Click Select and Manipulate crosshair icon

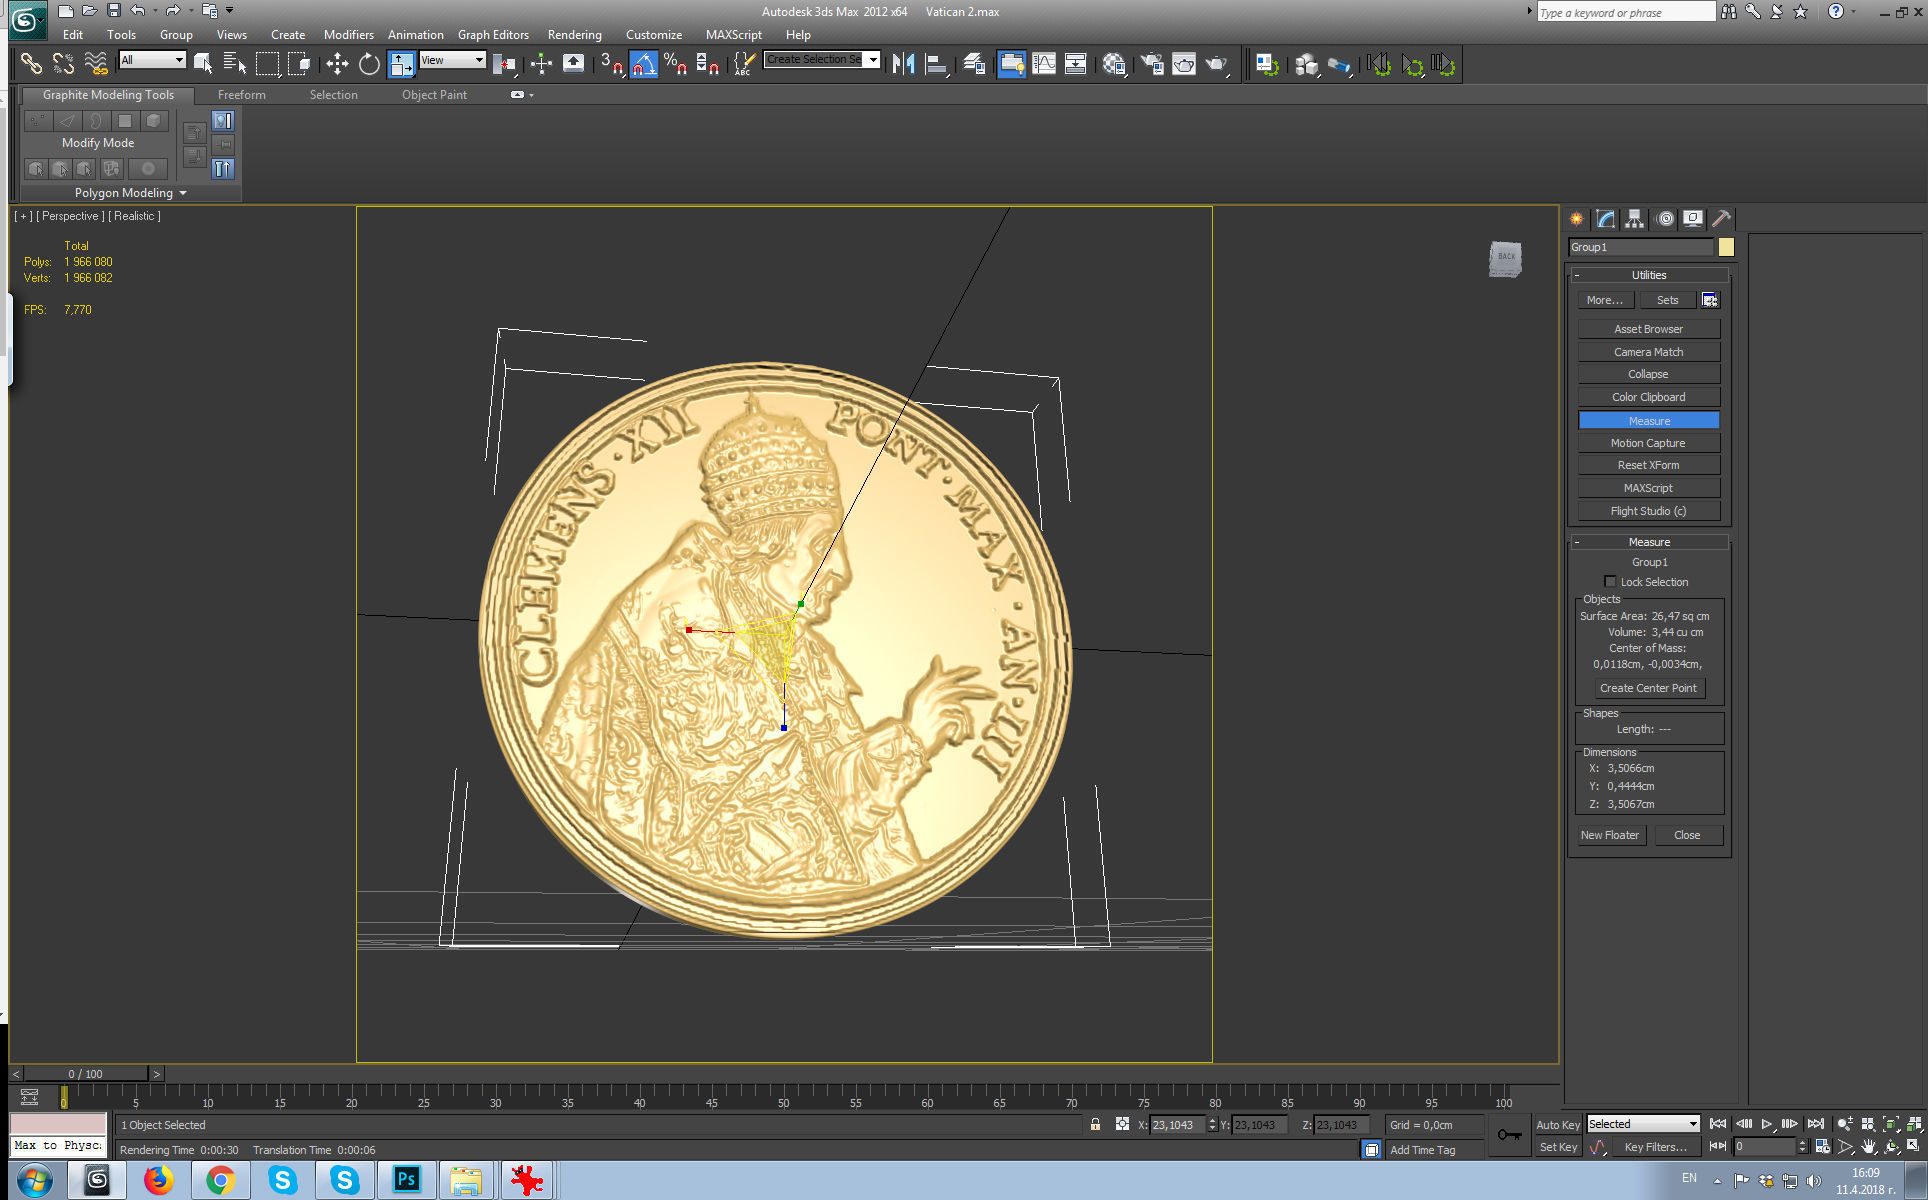pos(541,64)
